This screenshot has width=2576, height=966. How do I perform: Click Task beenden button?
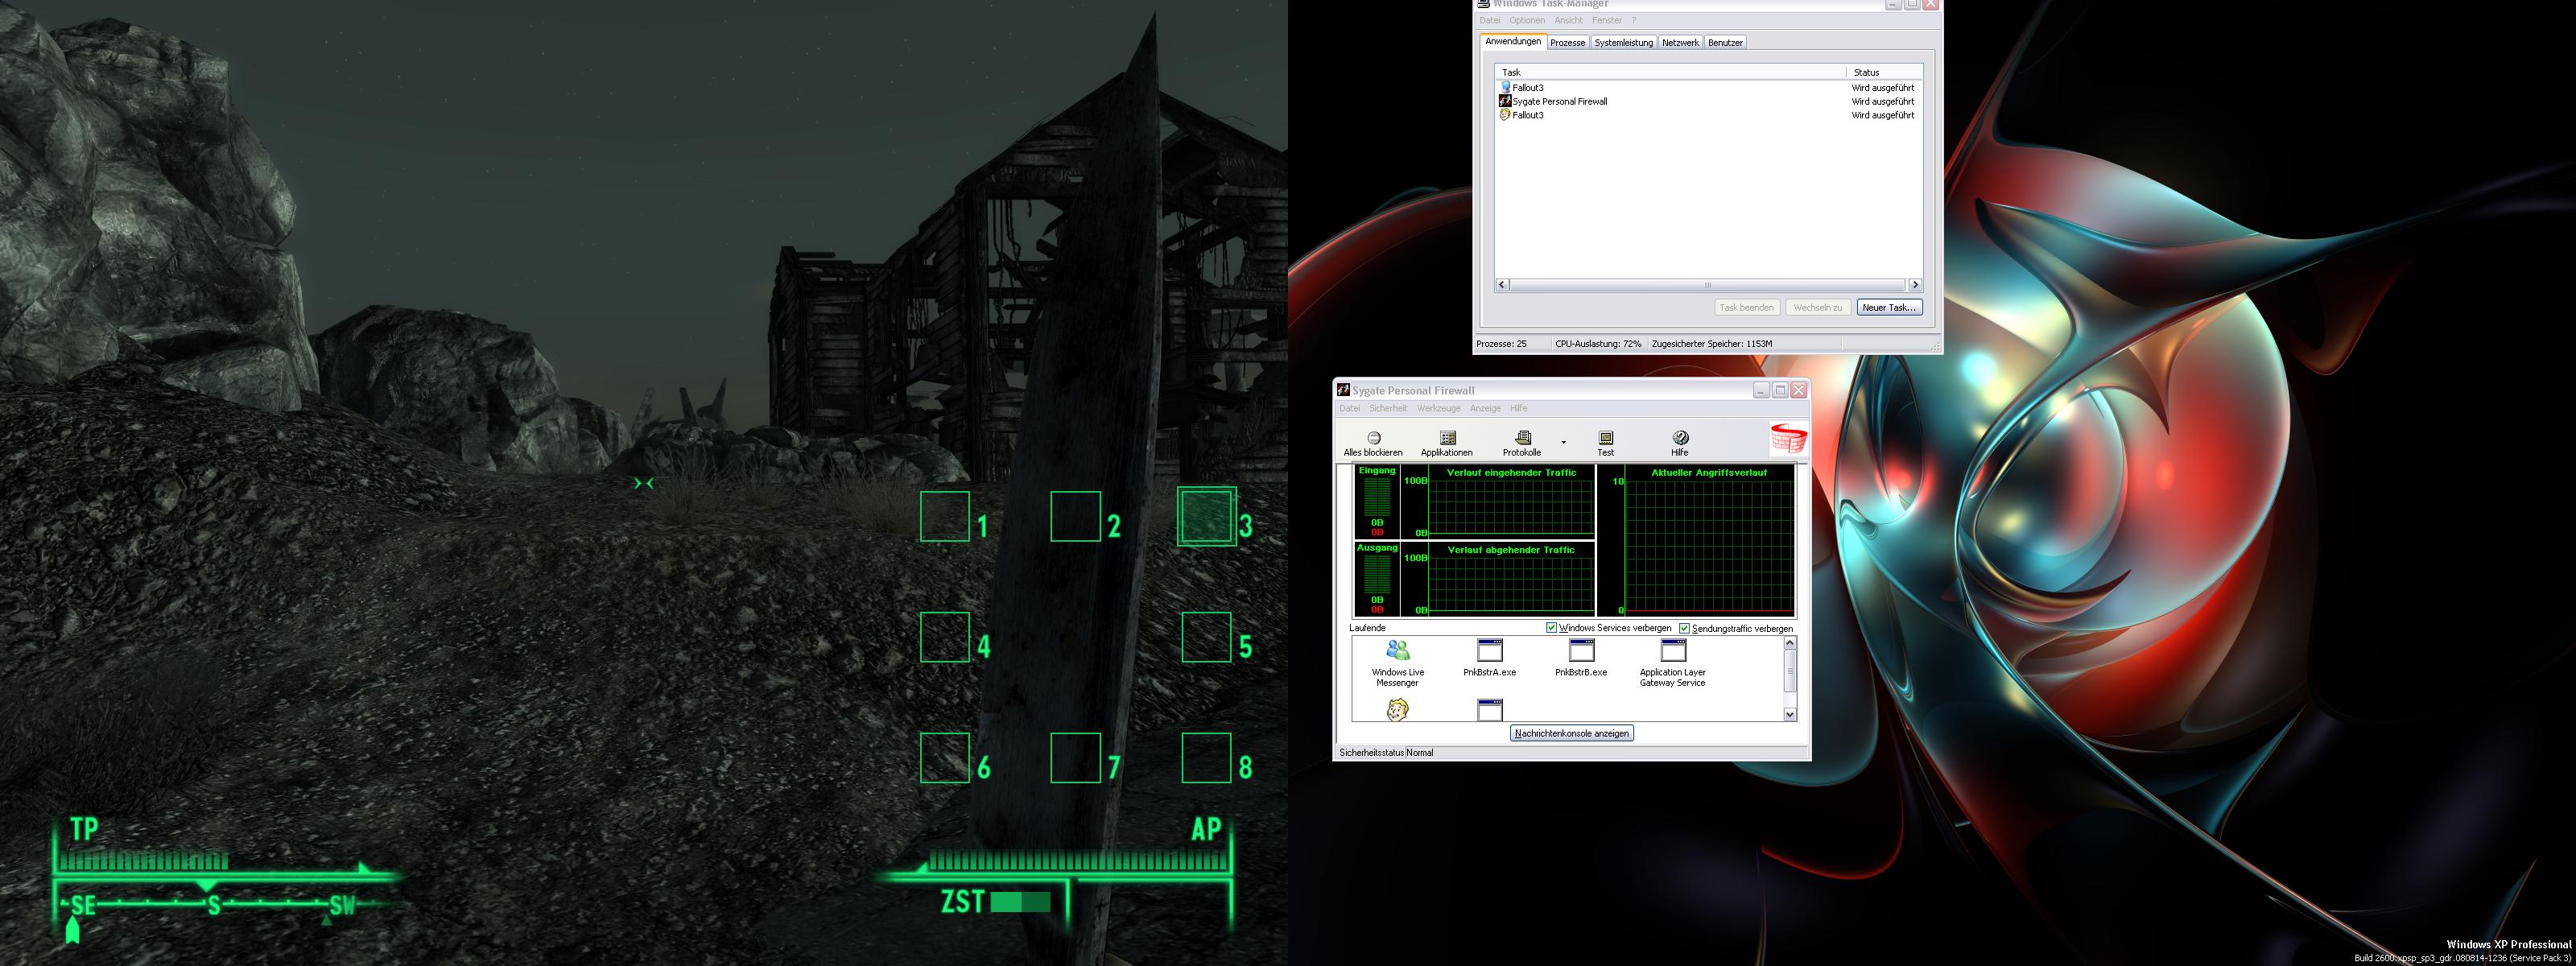coord(1746,307)
